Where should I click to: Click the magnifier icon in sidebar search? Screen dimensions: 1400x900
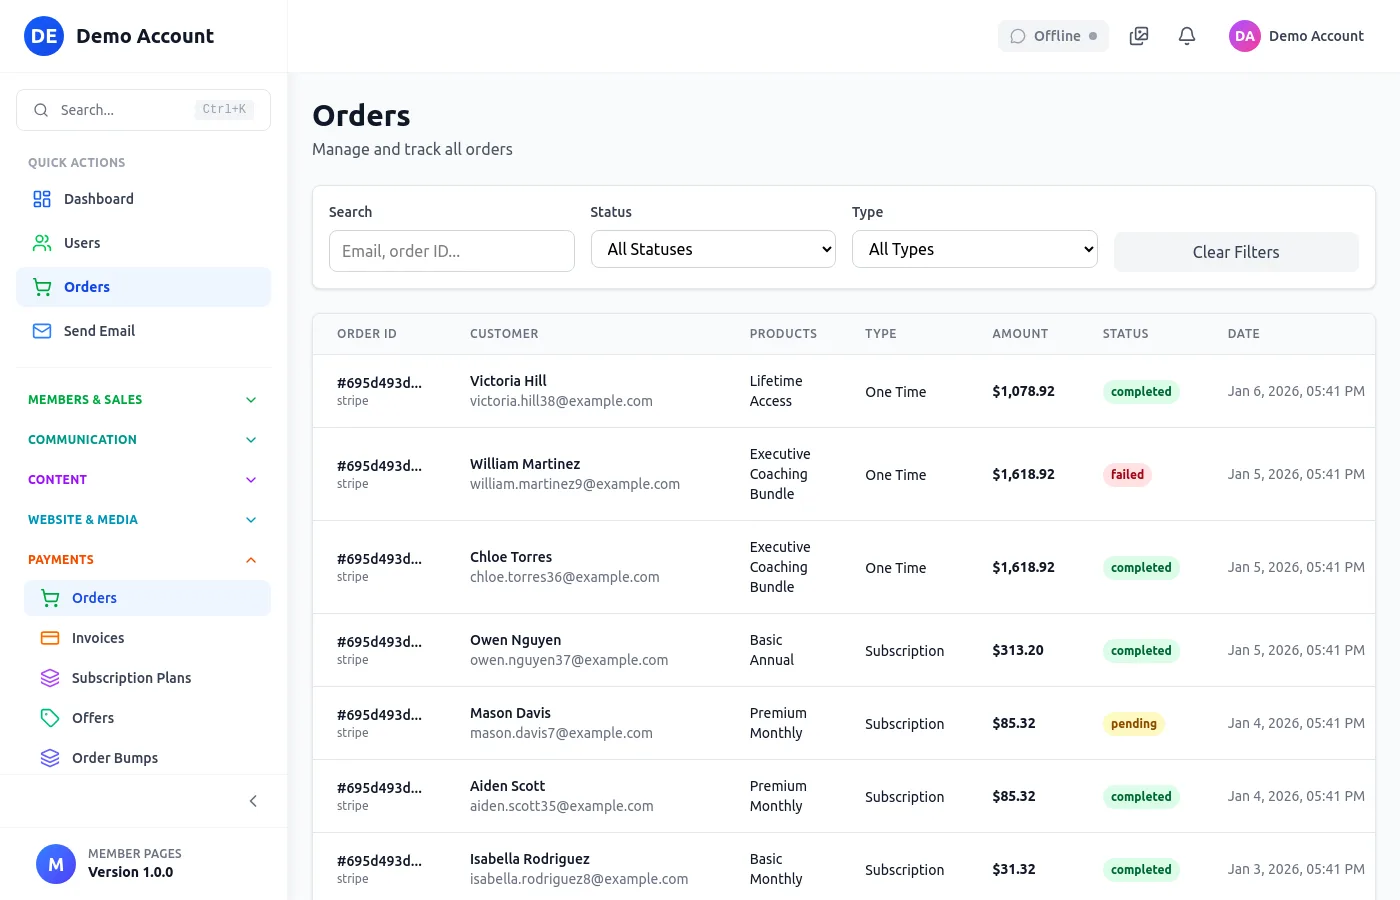click(41, 110)
